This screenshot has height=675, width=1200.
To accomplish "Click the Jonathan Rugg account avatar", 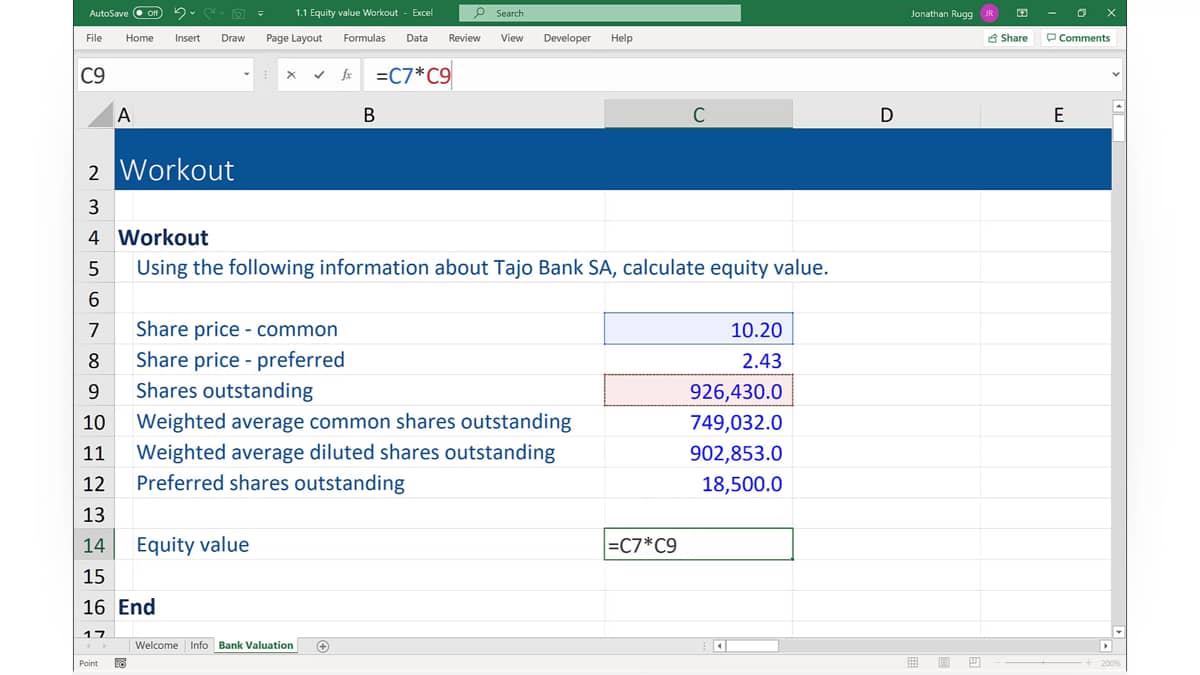I will 989,13.
